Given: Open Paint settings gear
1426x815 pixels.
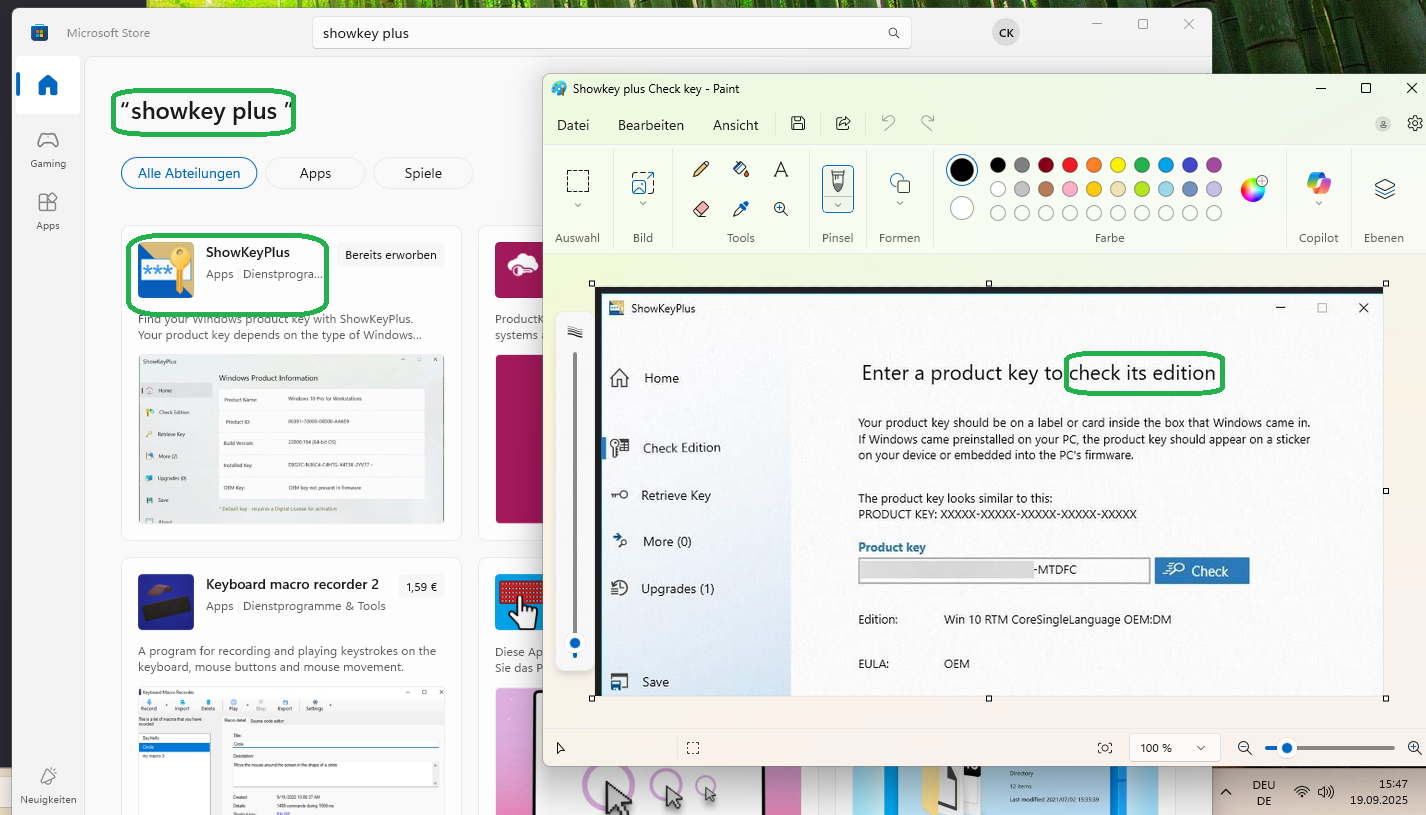Looking at the screenshot, I should pos(1415,124).
